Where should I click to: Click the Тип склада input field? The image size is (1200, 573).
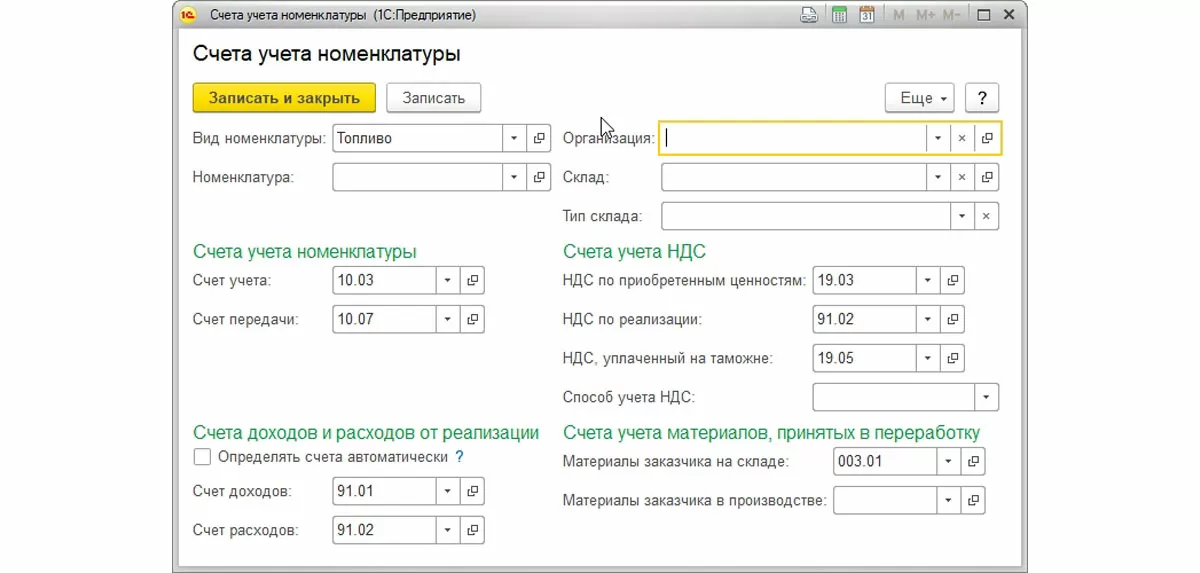tap(805, 216)
